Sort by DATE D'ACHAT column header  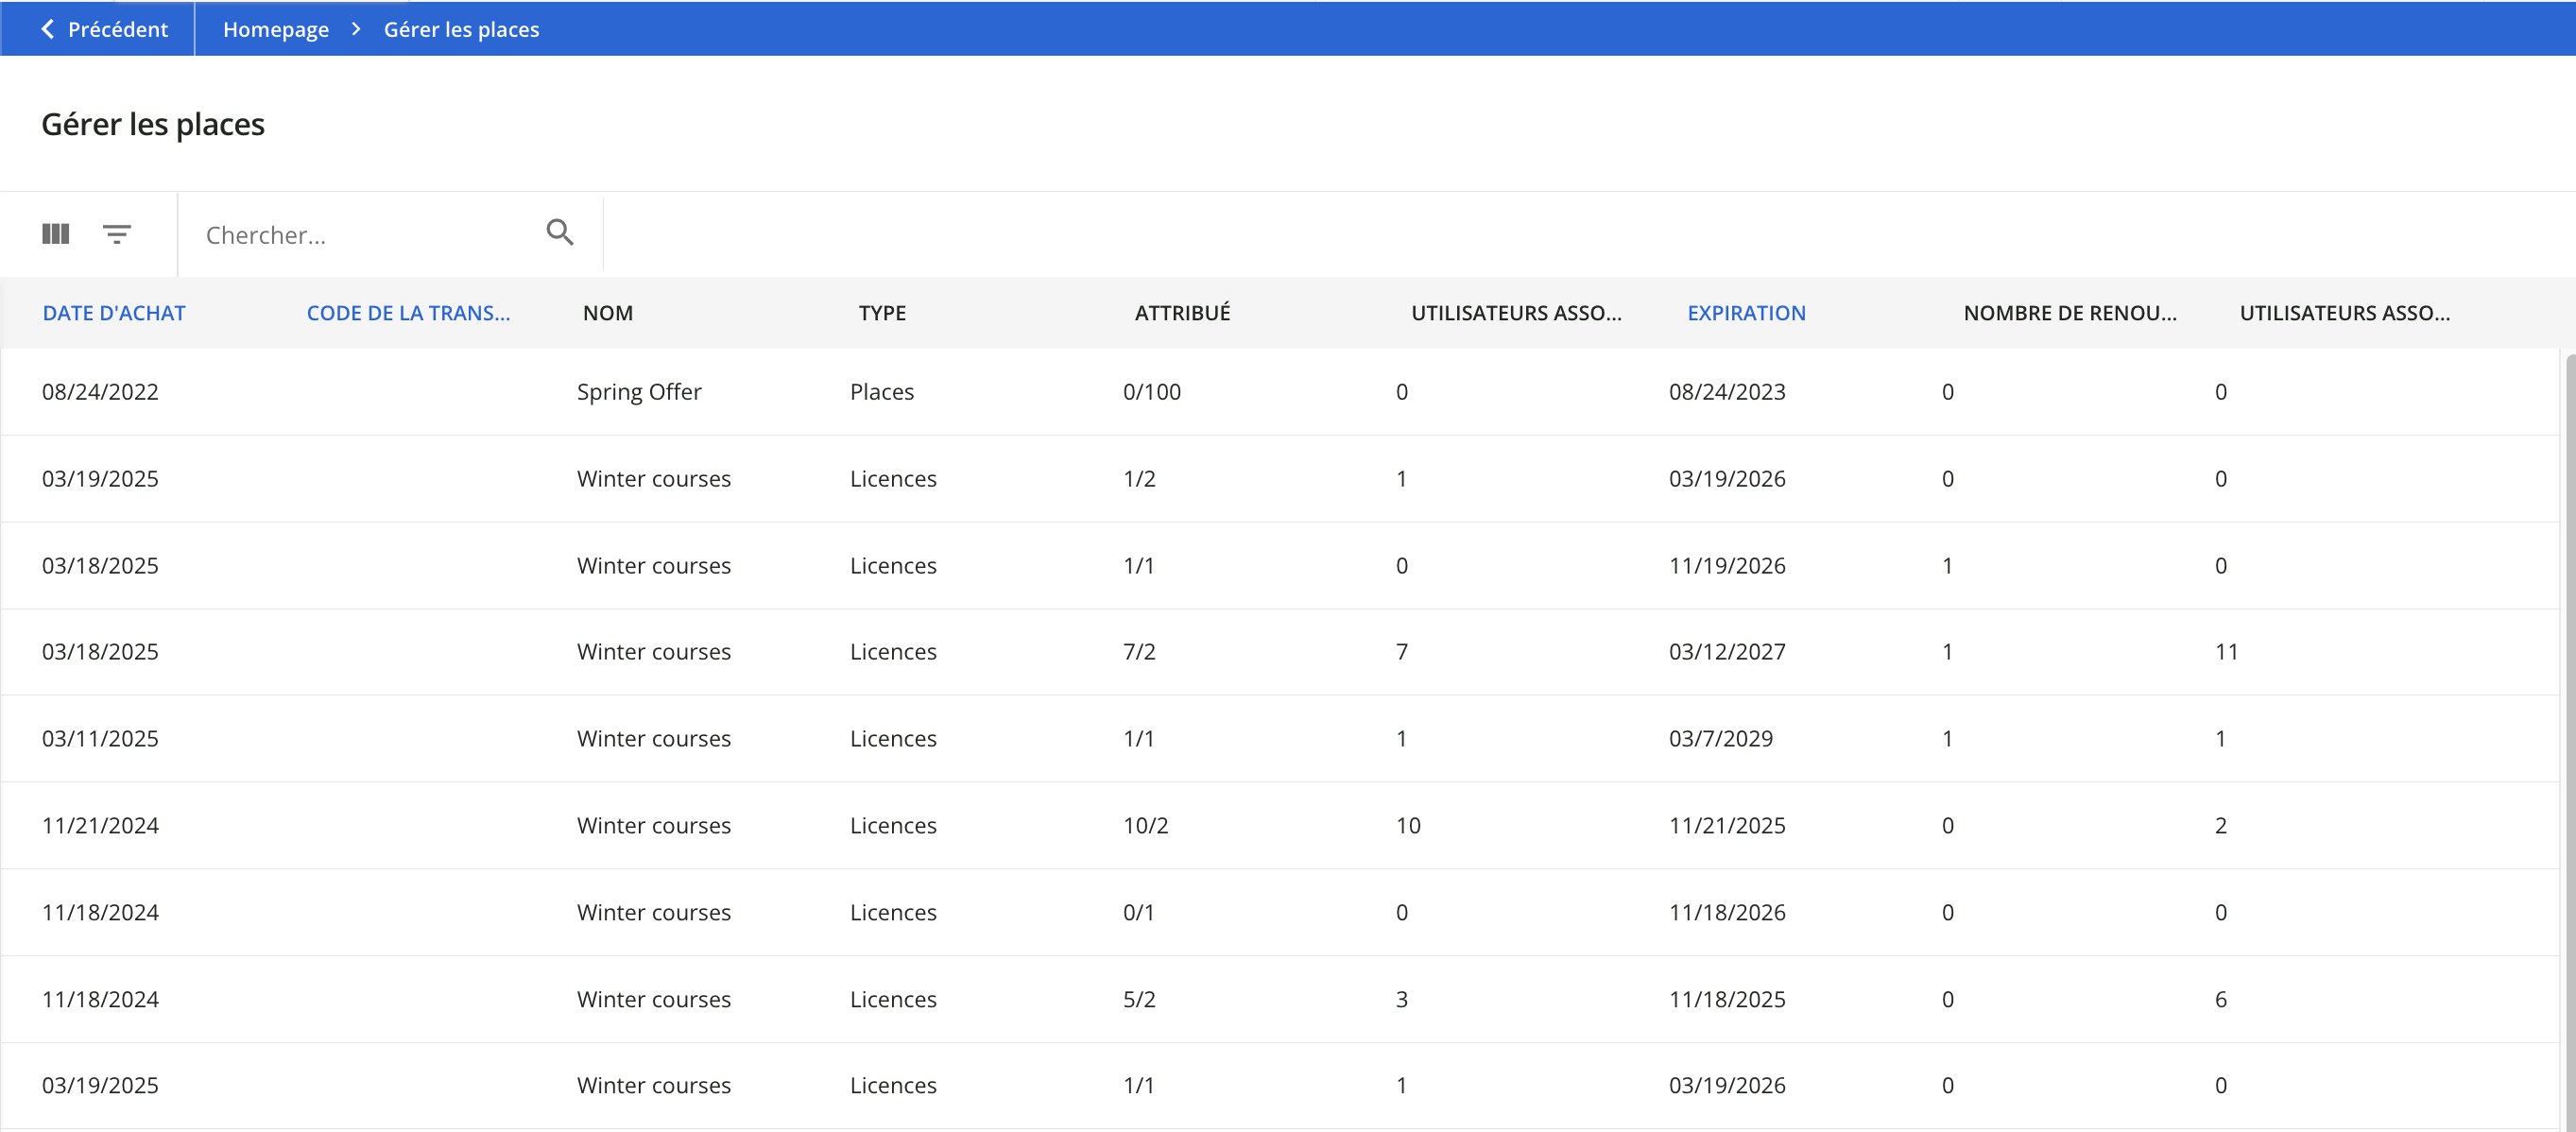[114, 313]
